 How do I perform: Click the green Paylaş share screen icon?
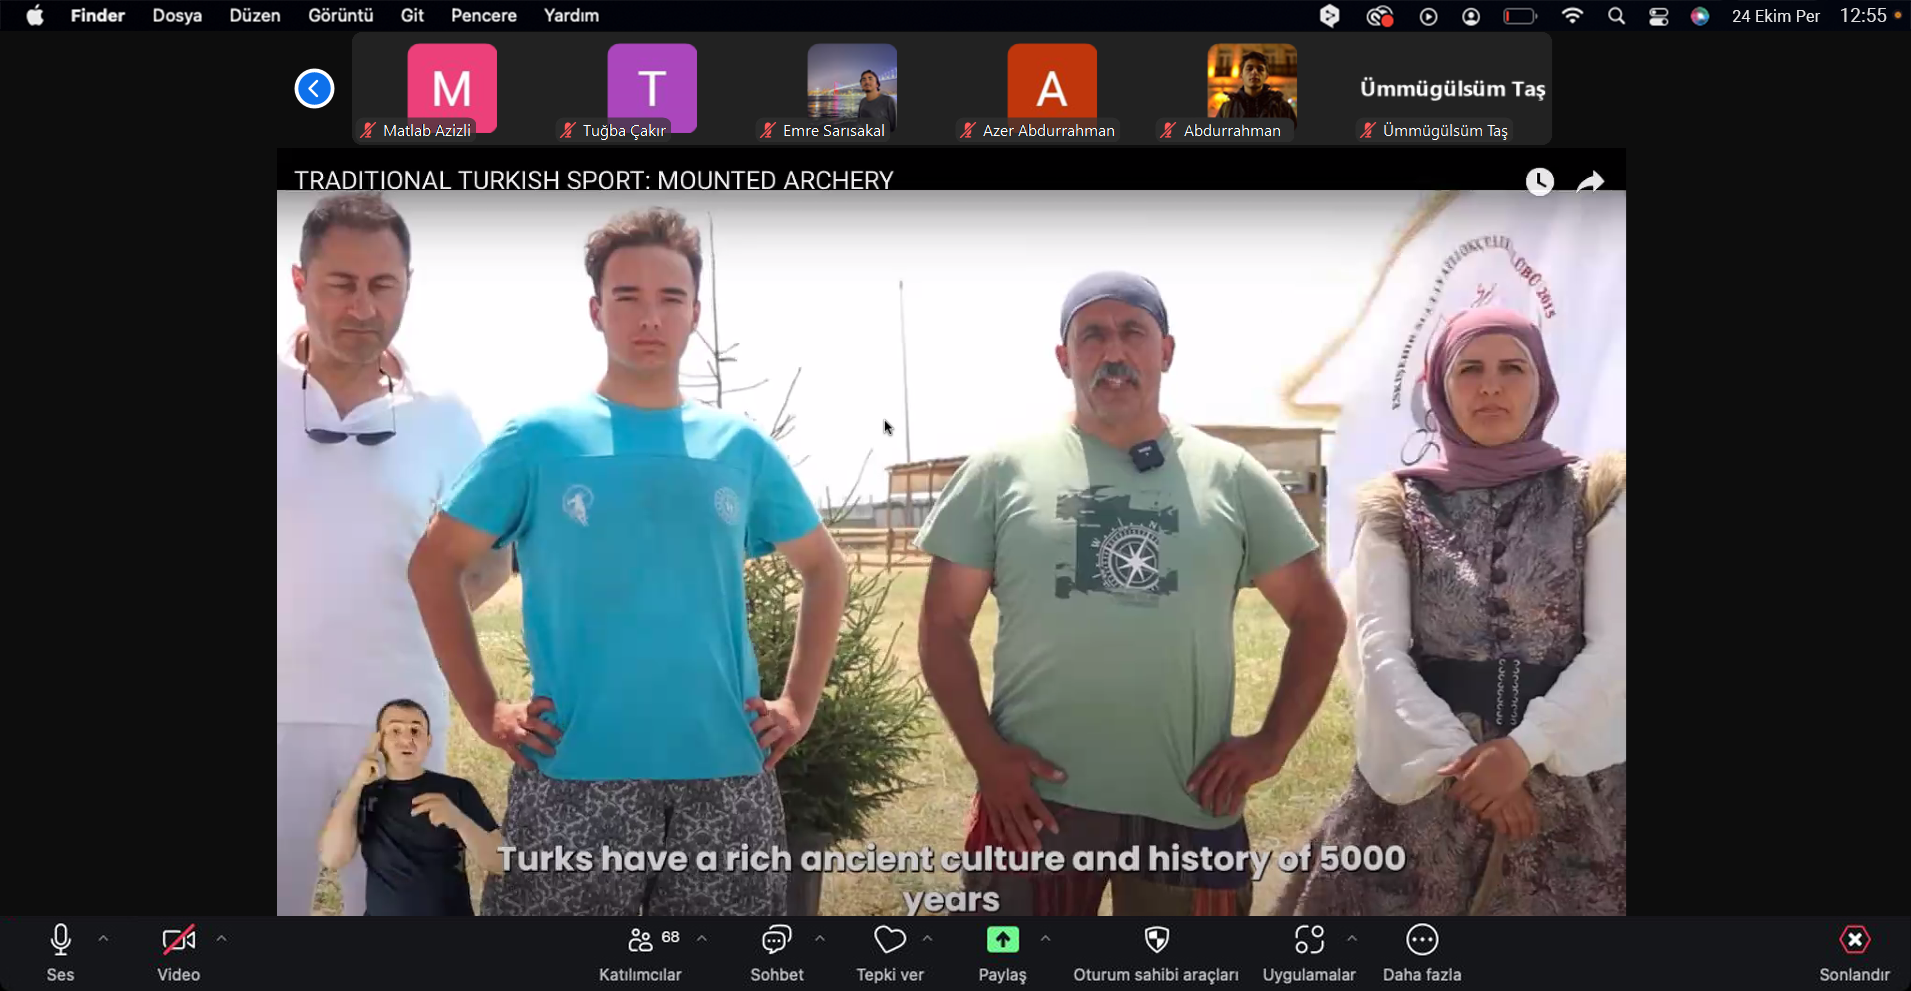point(1002,941)
